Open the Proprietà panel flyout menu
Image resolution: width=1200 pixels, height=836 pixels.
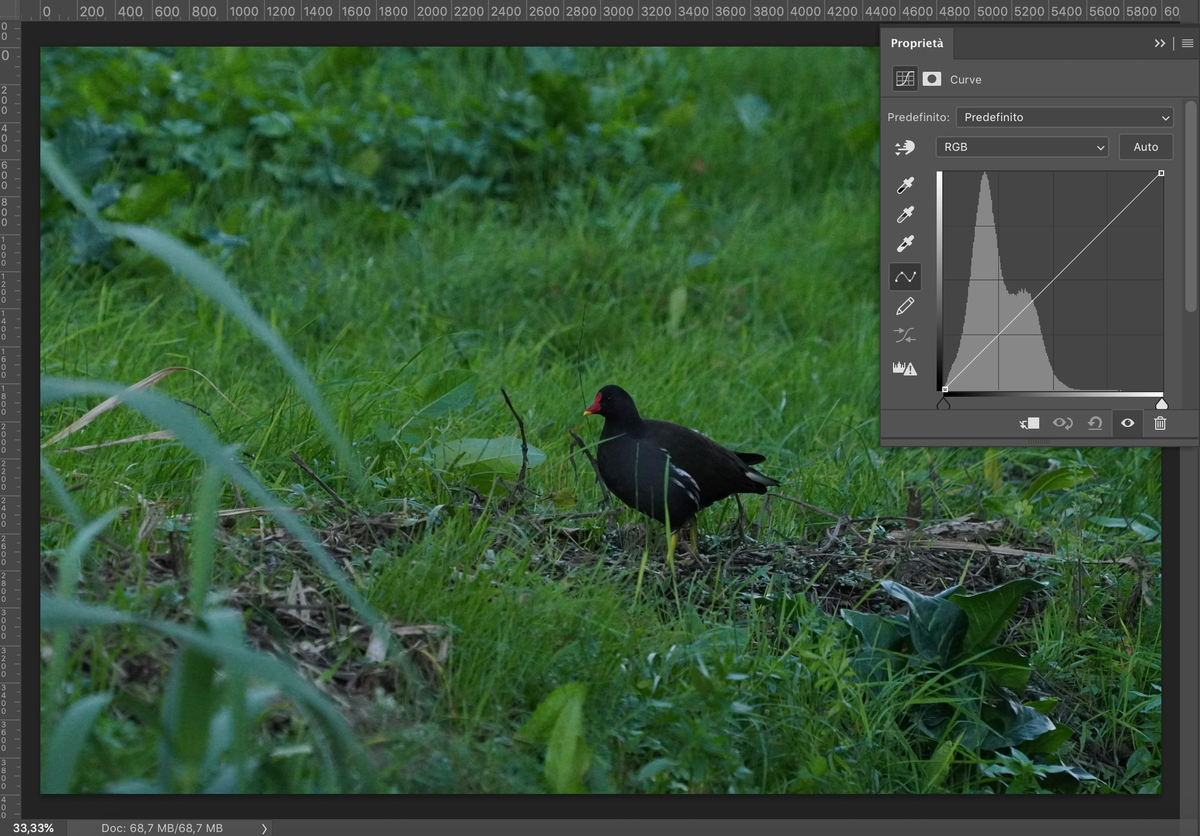click(1187, 44)
